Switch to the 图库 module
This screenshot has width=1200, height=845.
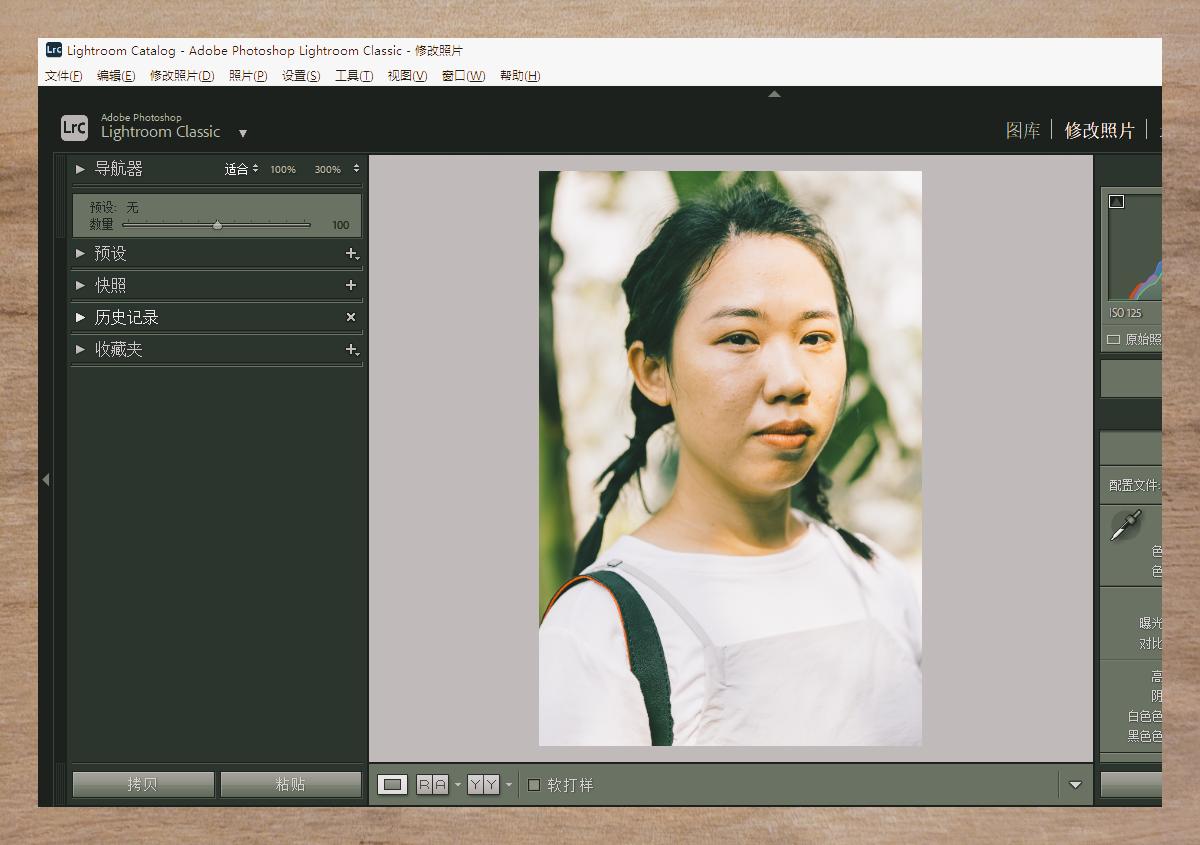[x=1023, y=130]
